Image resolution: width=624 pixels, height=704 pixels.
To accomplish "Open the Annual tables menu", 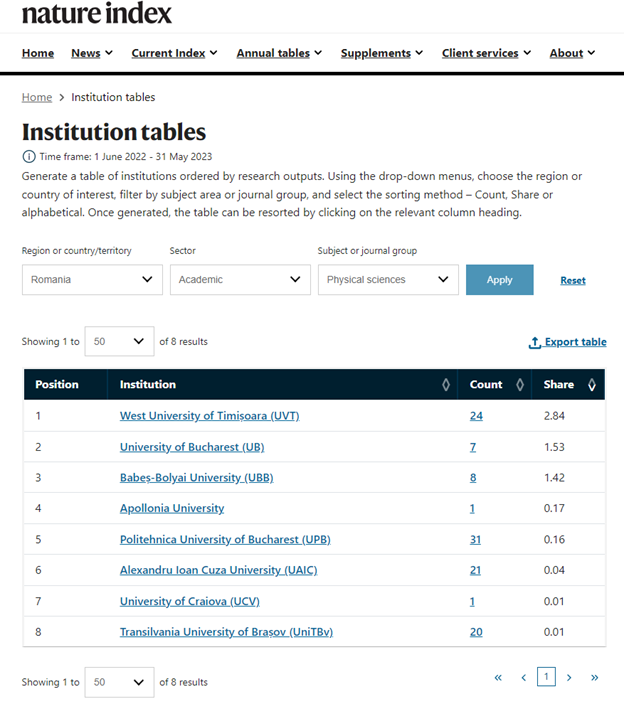I will (x=279, y=53).
